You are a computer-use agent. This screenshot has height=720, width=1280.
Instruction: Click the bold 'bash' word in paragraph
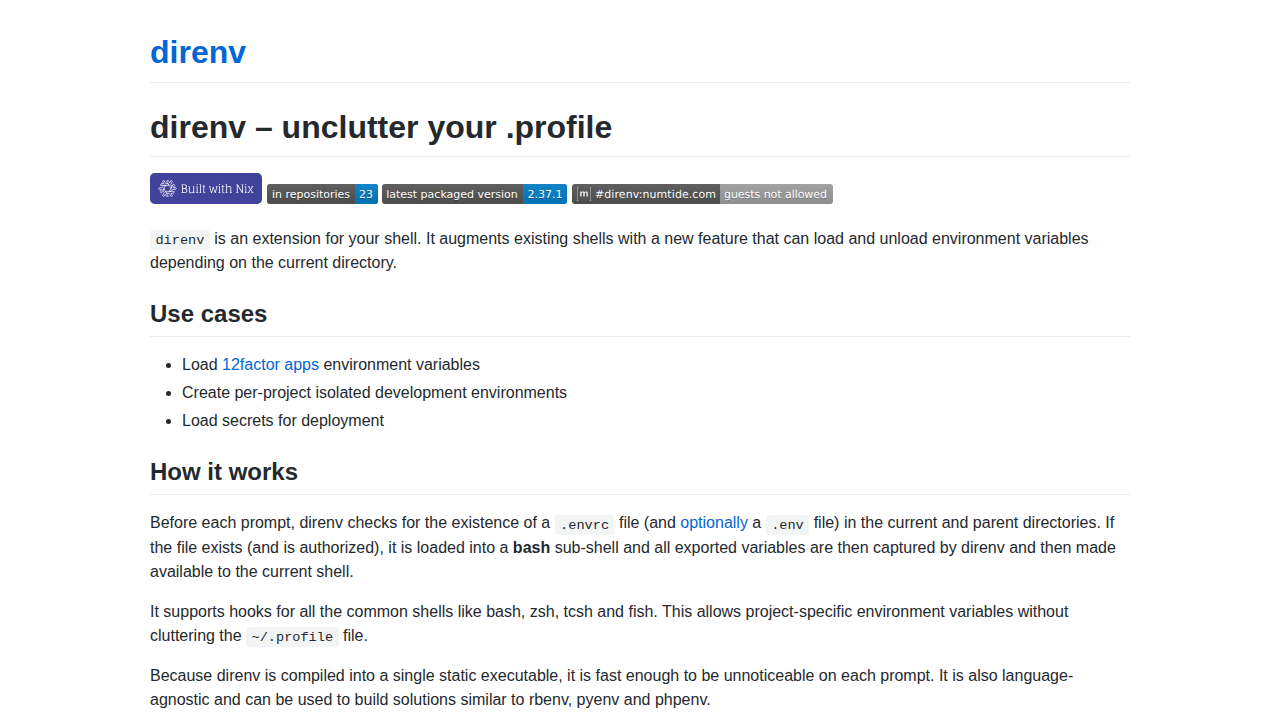click(532, 548)
